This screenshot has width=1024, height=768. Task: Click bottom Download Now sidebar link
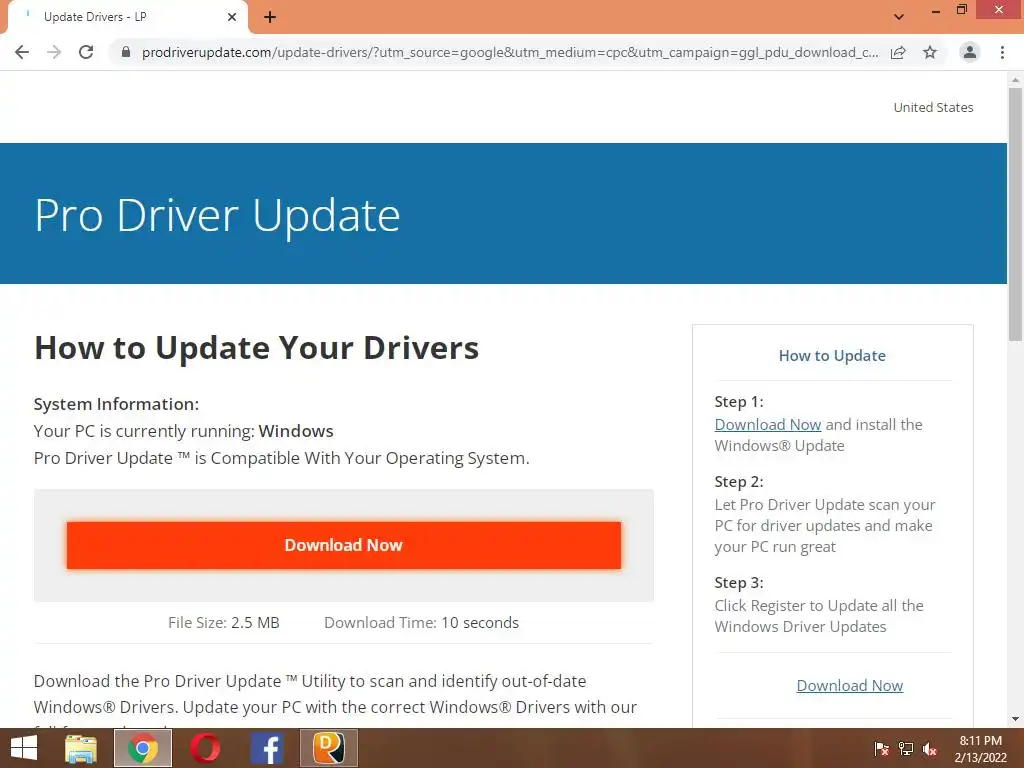pos(850,686)
